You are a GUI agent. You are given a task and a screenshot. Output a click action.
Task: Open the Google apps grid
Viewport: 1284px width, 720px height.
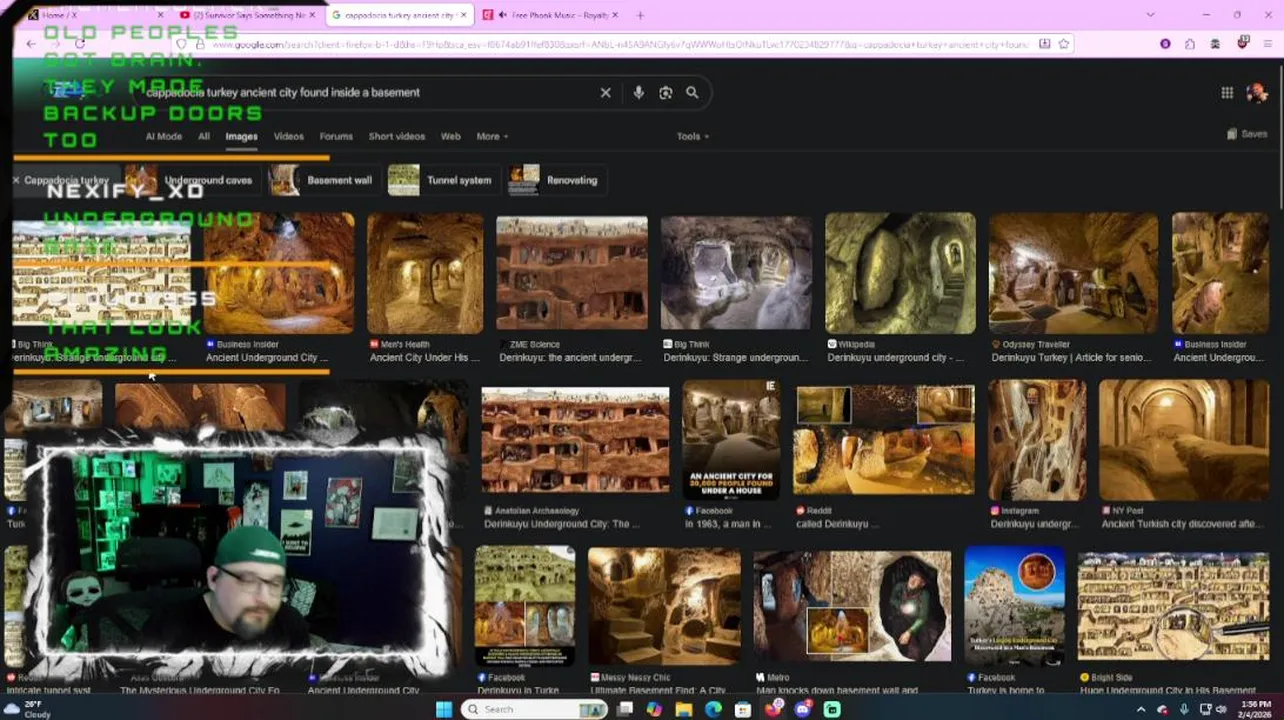(x=1227, y=92)
